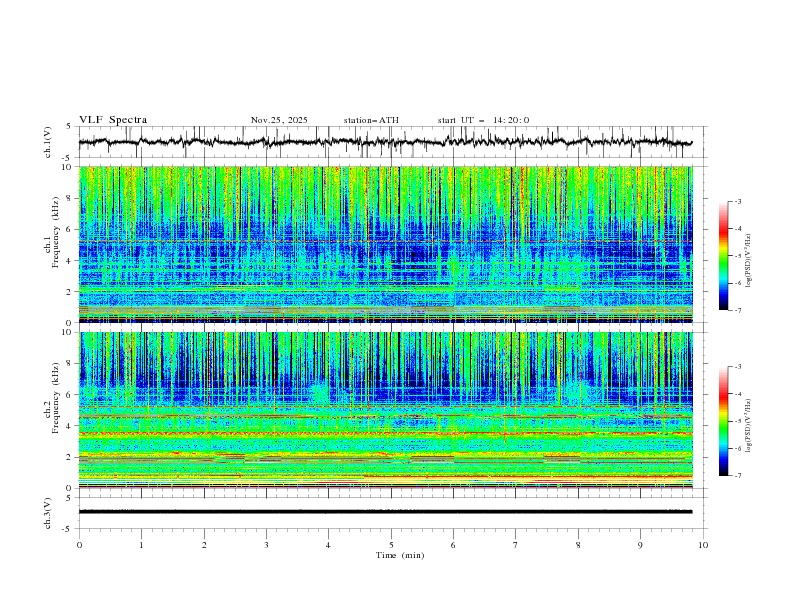The image size is (792, 612).
Task: Click time axis tick label "5"
Action: point(391,545)
